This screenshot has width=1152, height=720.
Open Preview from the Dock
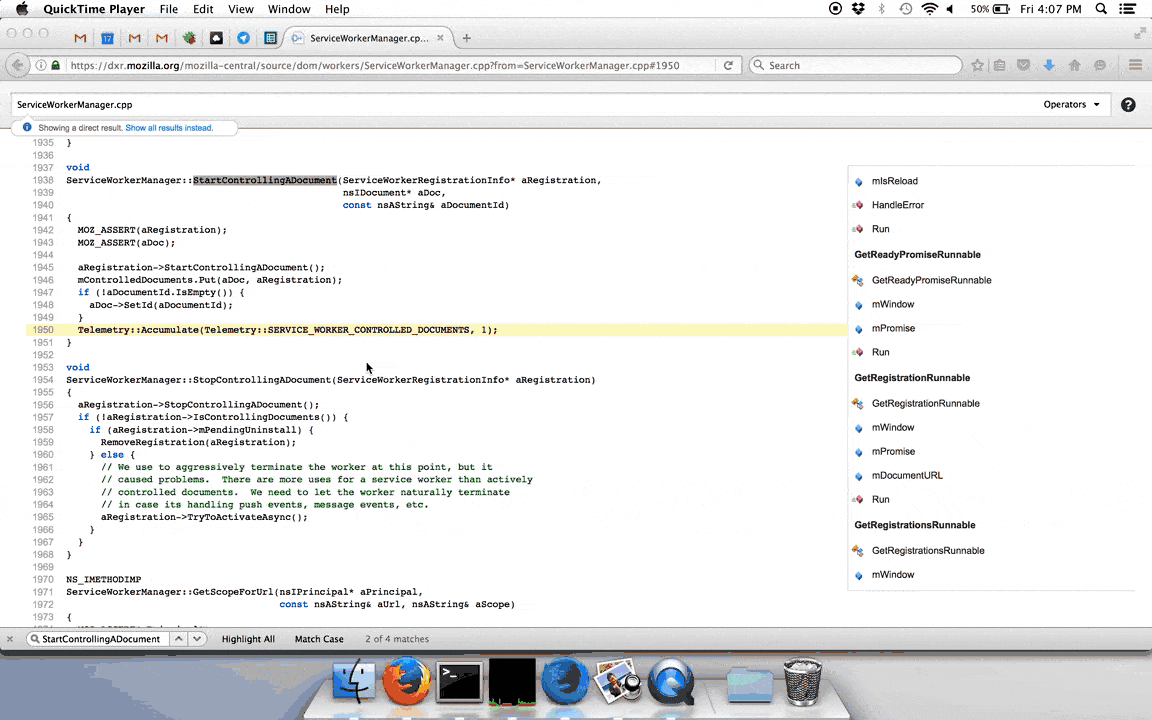(618, 681)
